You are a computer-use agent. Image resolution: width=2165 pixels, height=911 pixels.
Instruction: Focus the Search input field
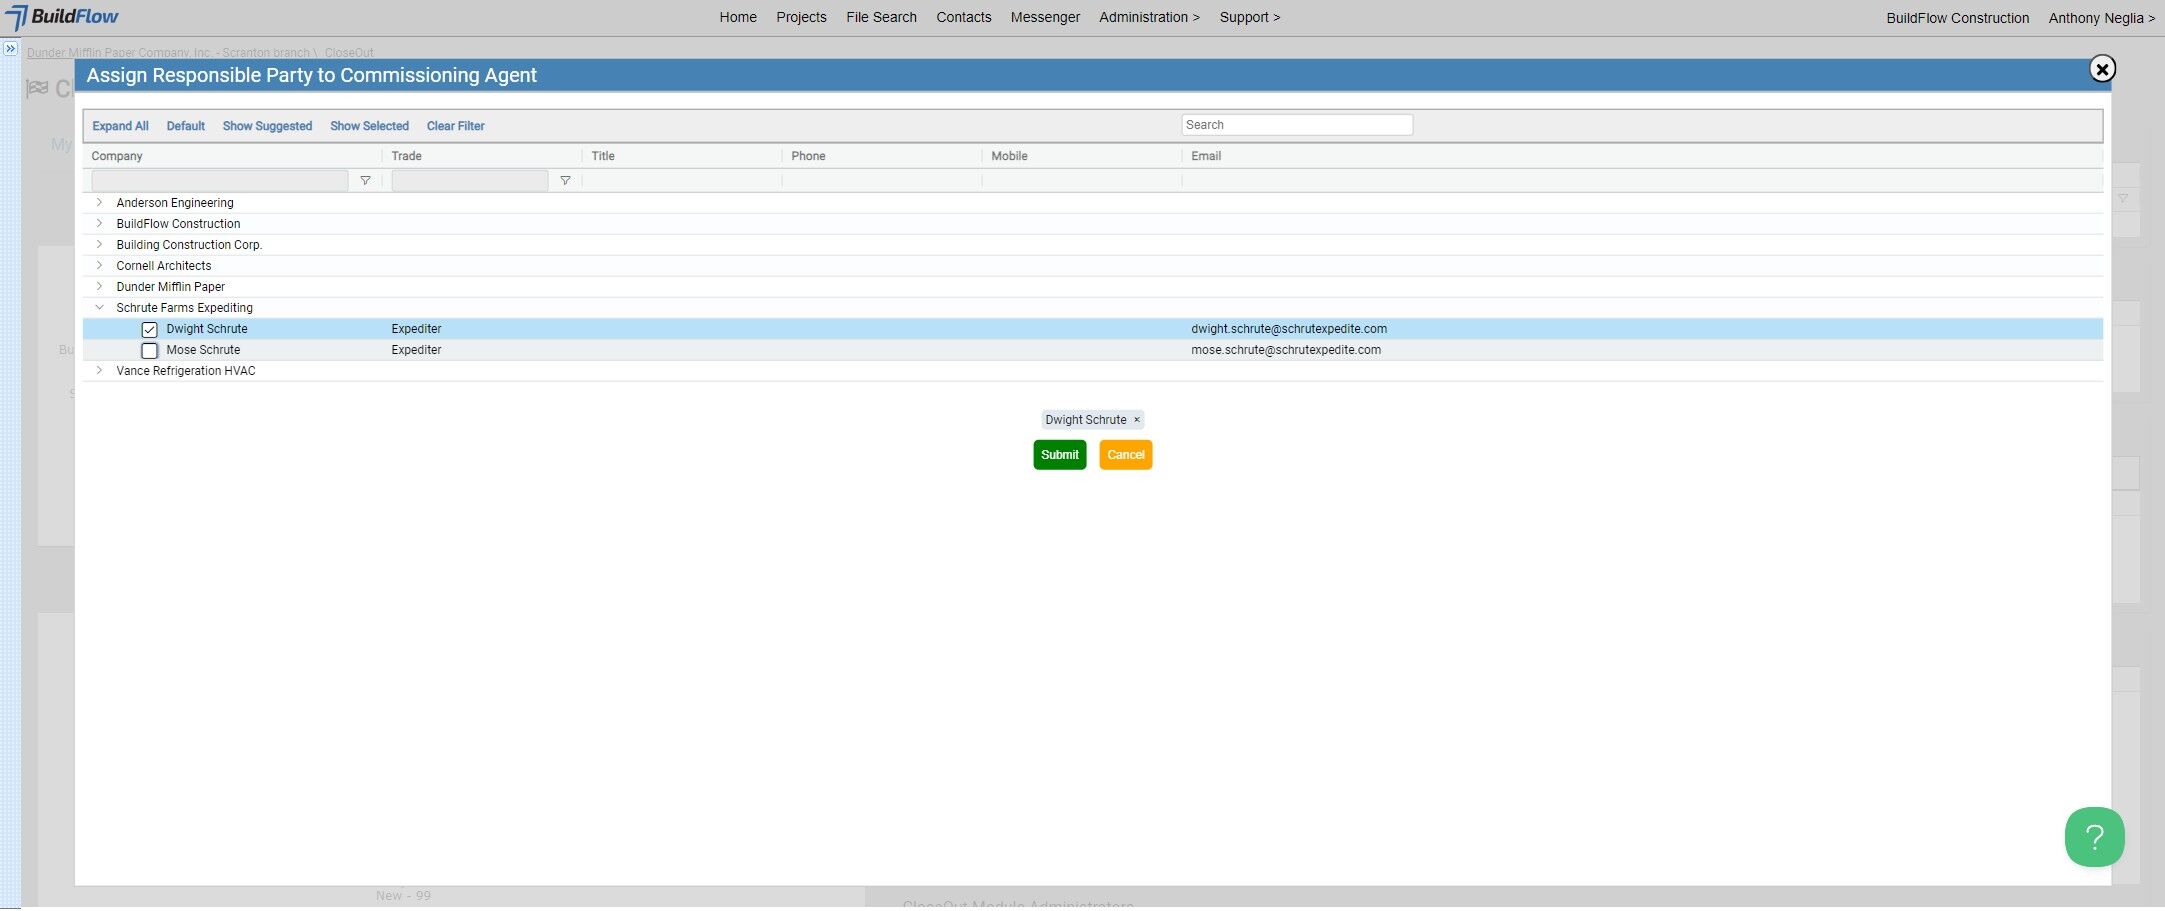pos(1297,125)
